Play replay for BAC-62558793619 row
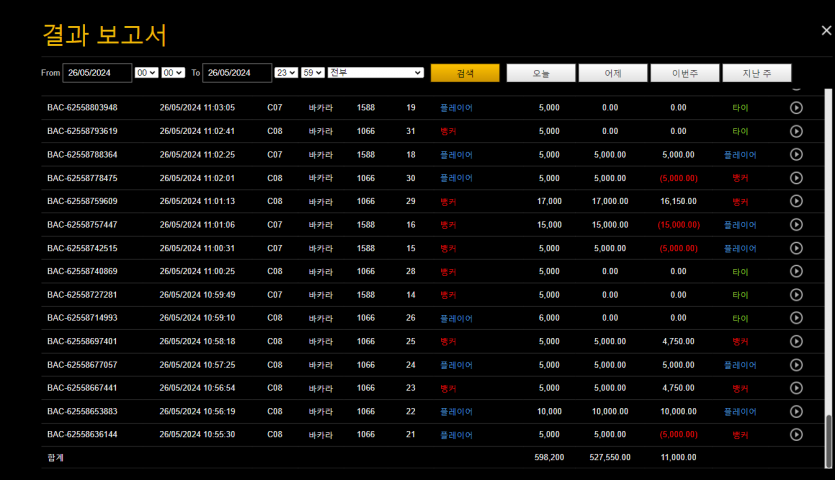This screenshot has height=480, width=835. (x=796, y=131)
